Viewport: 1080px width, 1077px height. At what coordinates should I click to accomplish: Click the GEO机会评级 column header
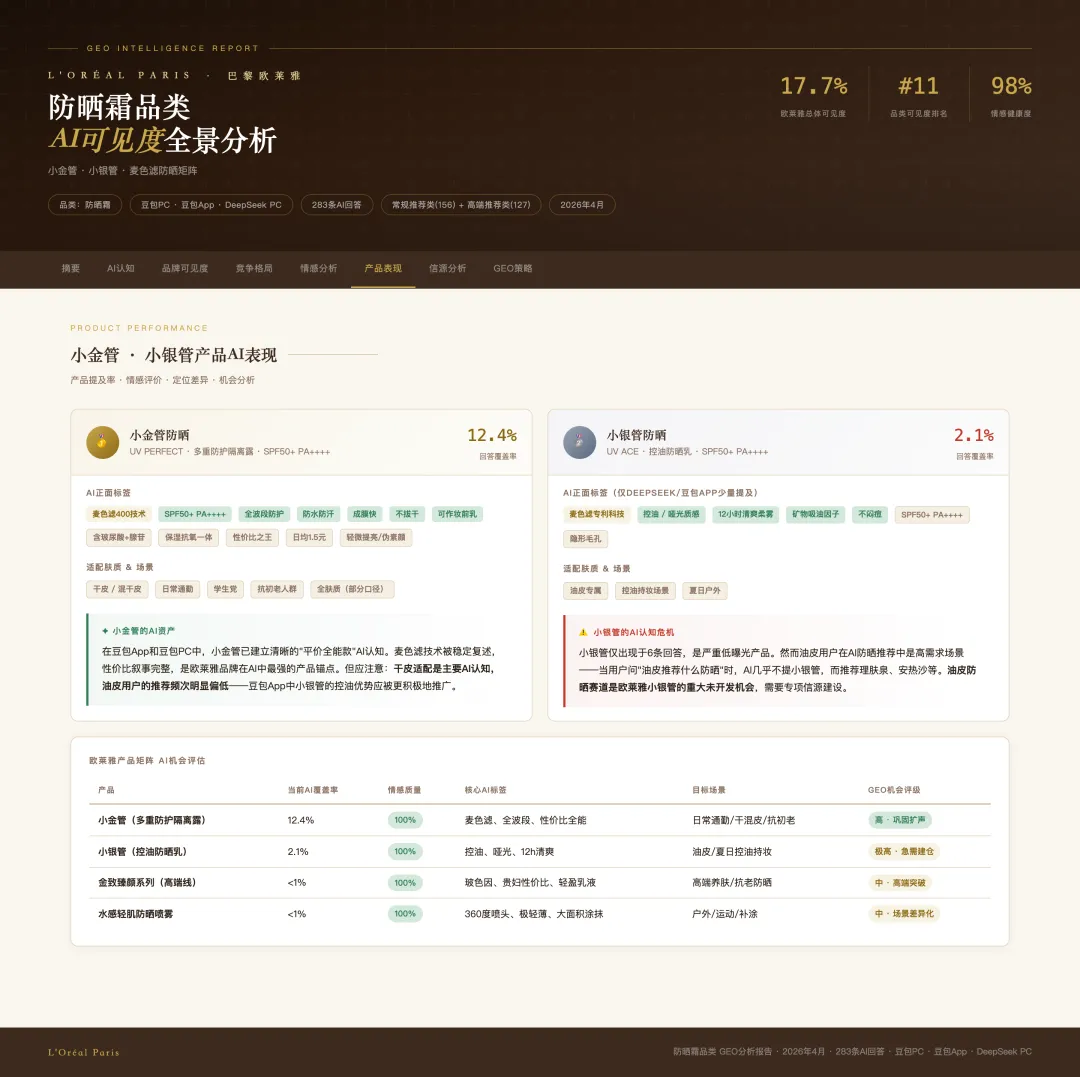[894, 790]
